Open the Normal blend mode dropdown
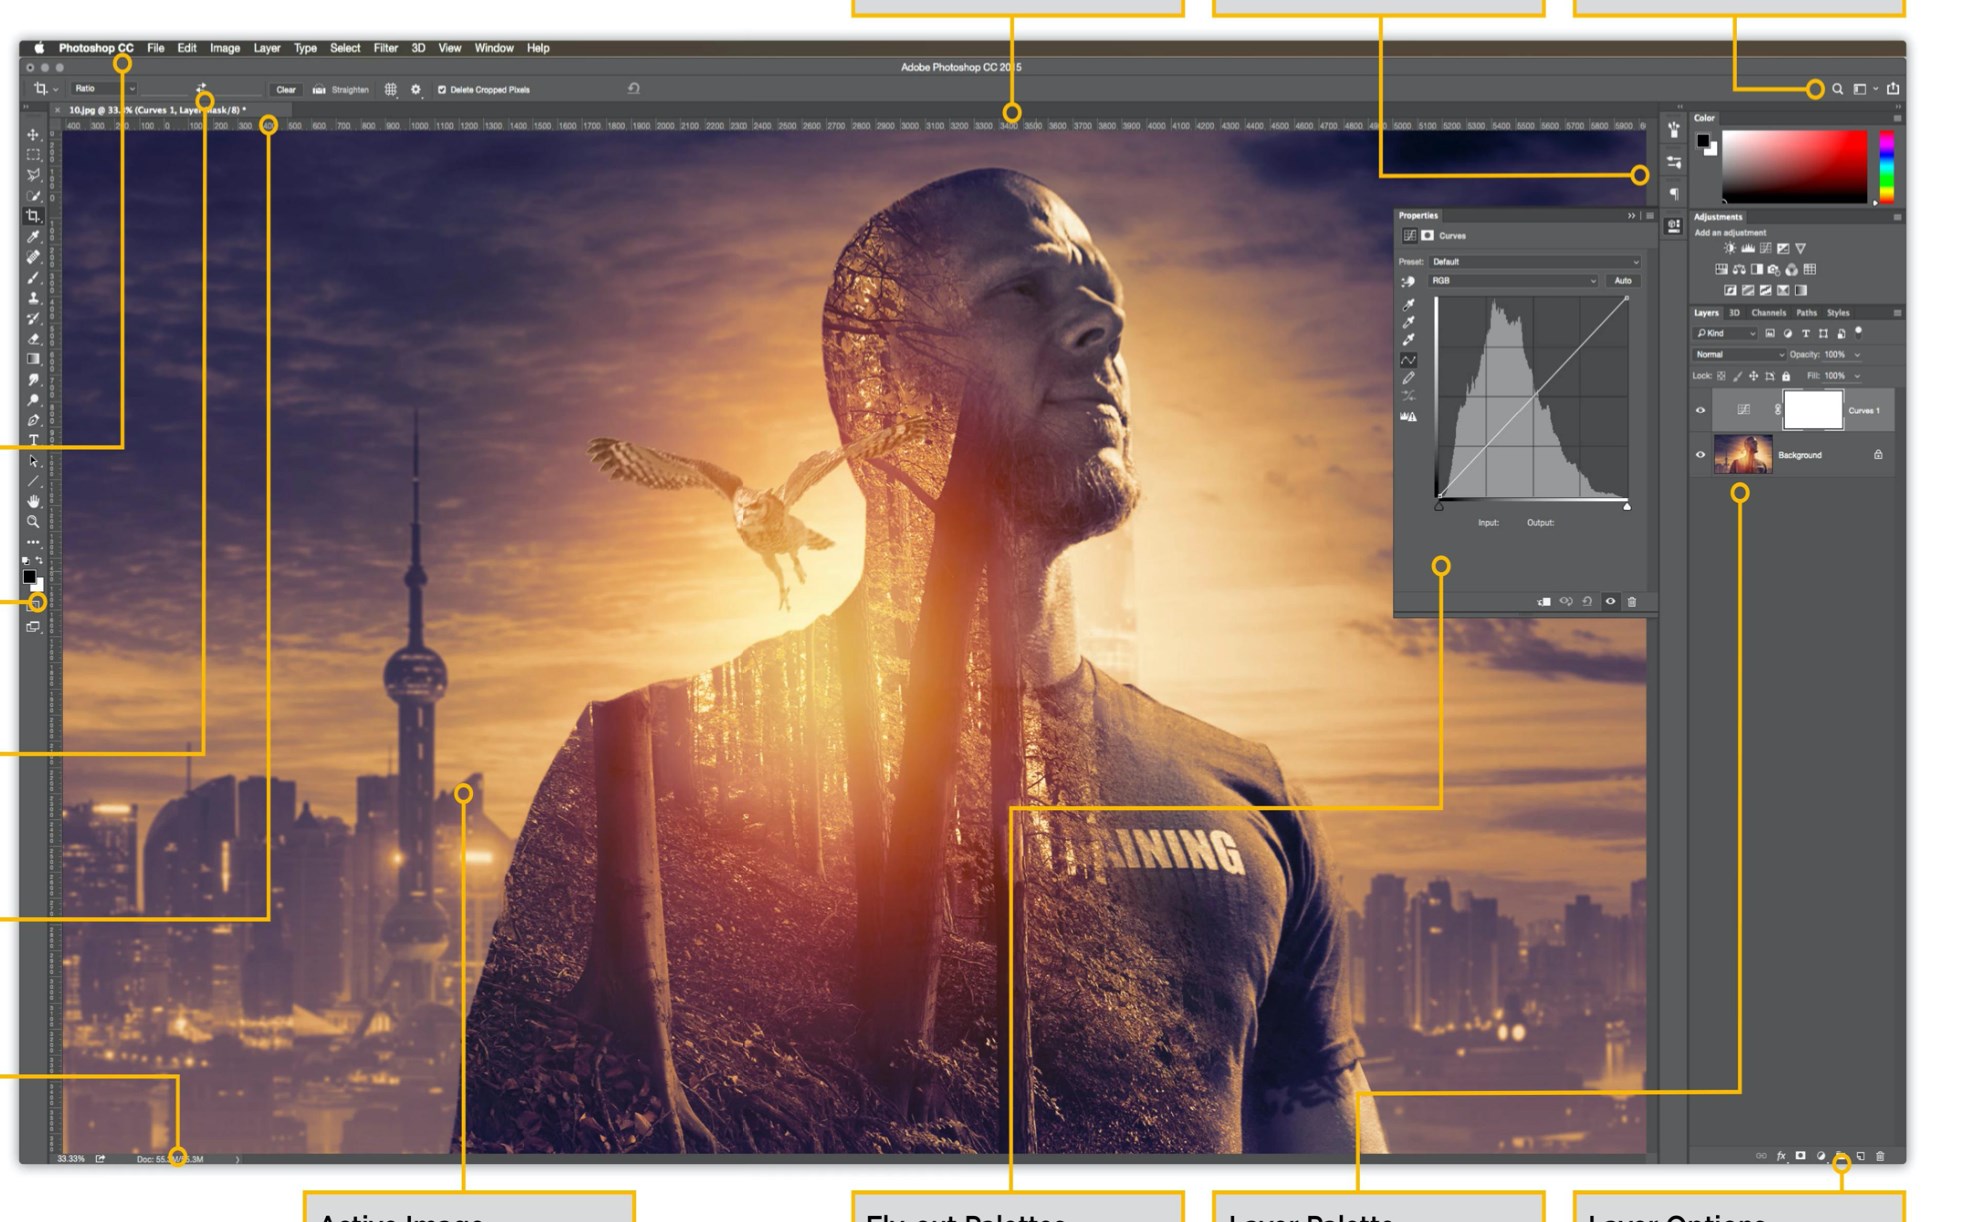The image size is (1964, 1222). (x=1738, y=355)
